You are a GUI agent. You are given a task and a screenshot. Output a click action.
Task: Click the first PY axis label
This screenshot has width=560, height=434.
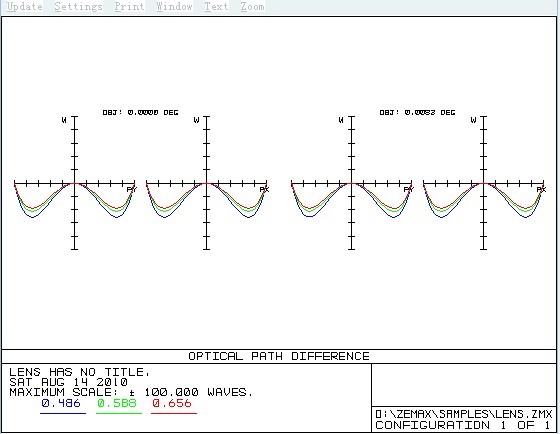(x=131, y=189)
